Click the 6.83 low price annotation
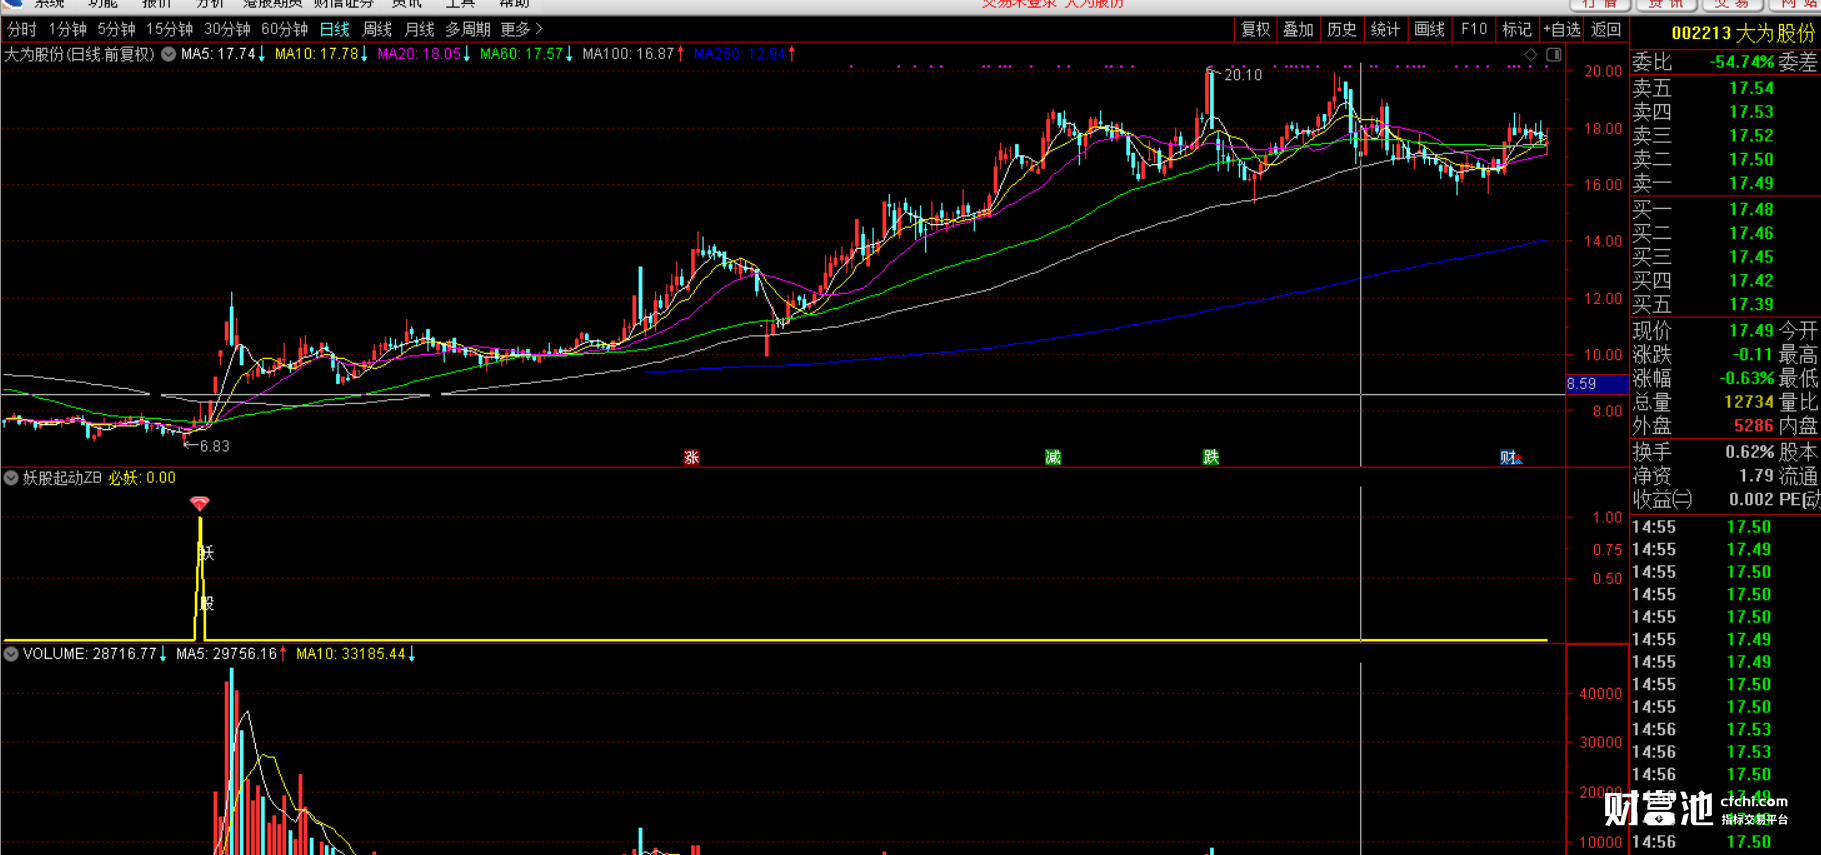This screenshot has height=855, width=1821. click(214, 446)
